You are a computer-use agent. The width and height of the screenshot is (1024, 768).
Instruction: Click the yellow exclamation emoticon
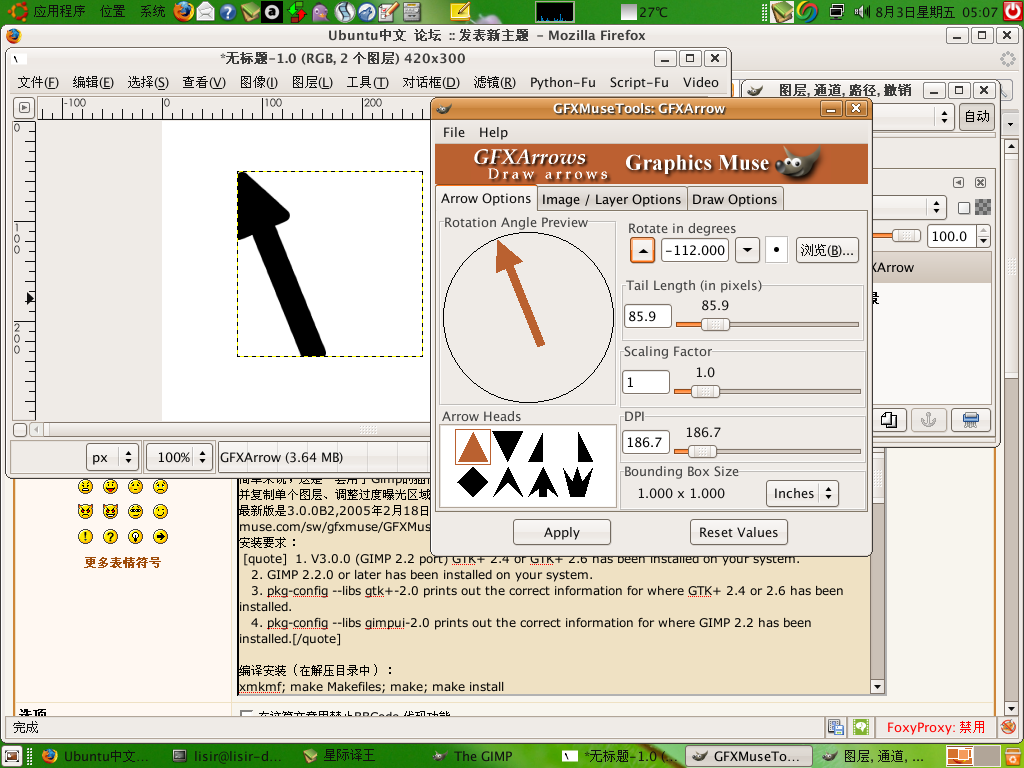(86, 536)
